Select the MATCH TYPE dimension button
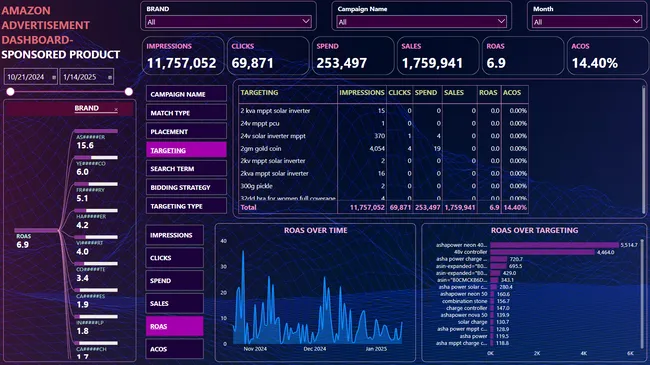Screen dimensions: 650x365 187,113
